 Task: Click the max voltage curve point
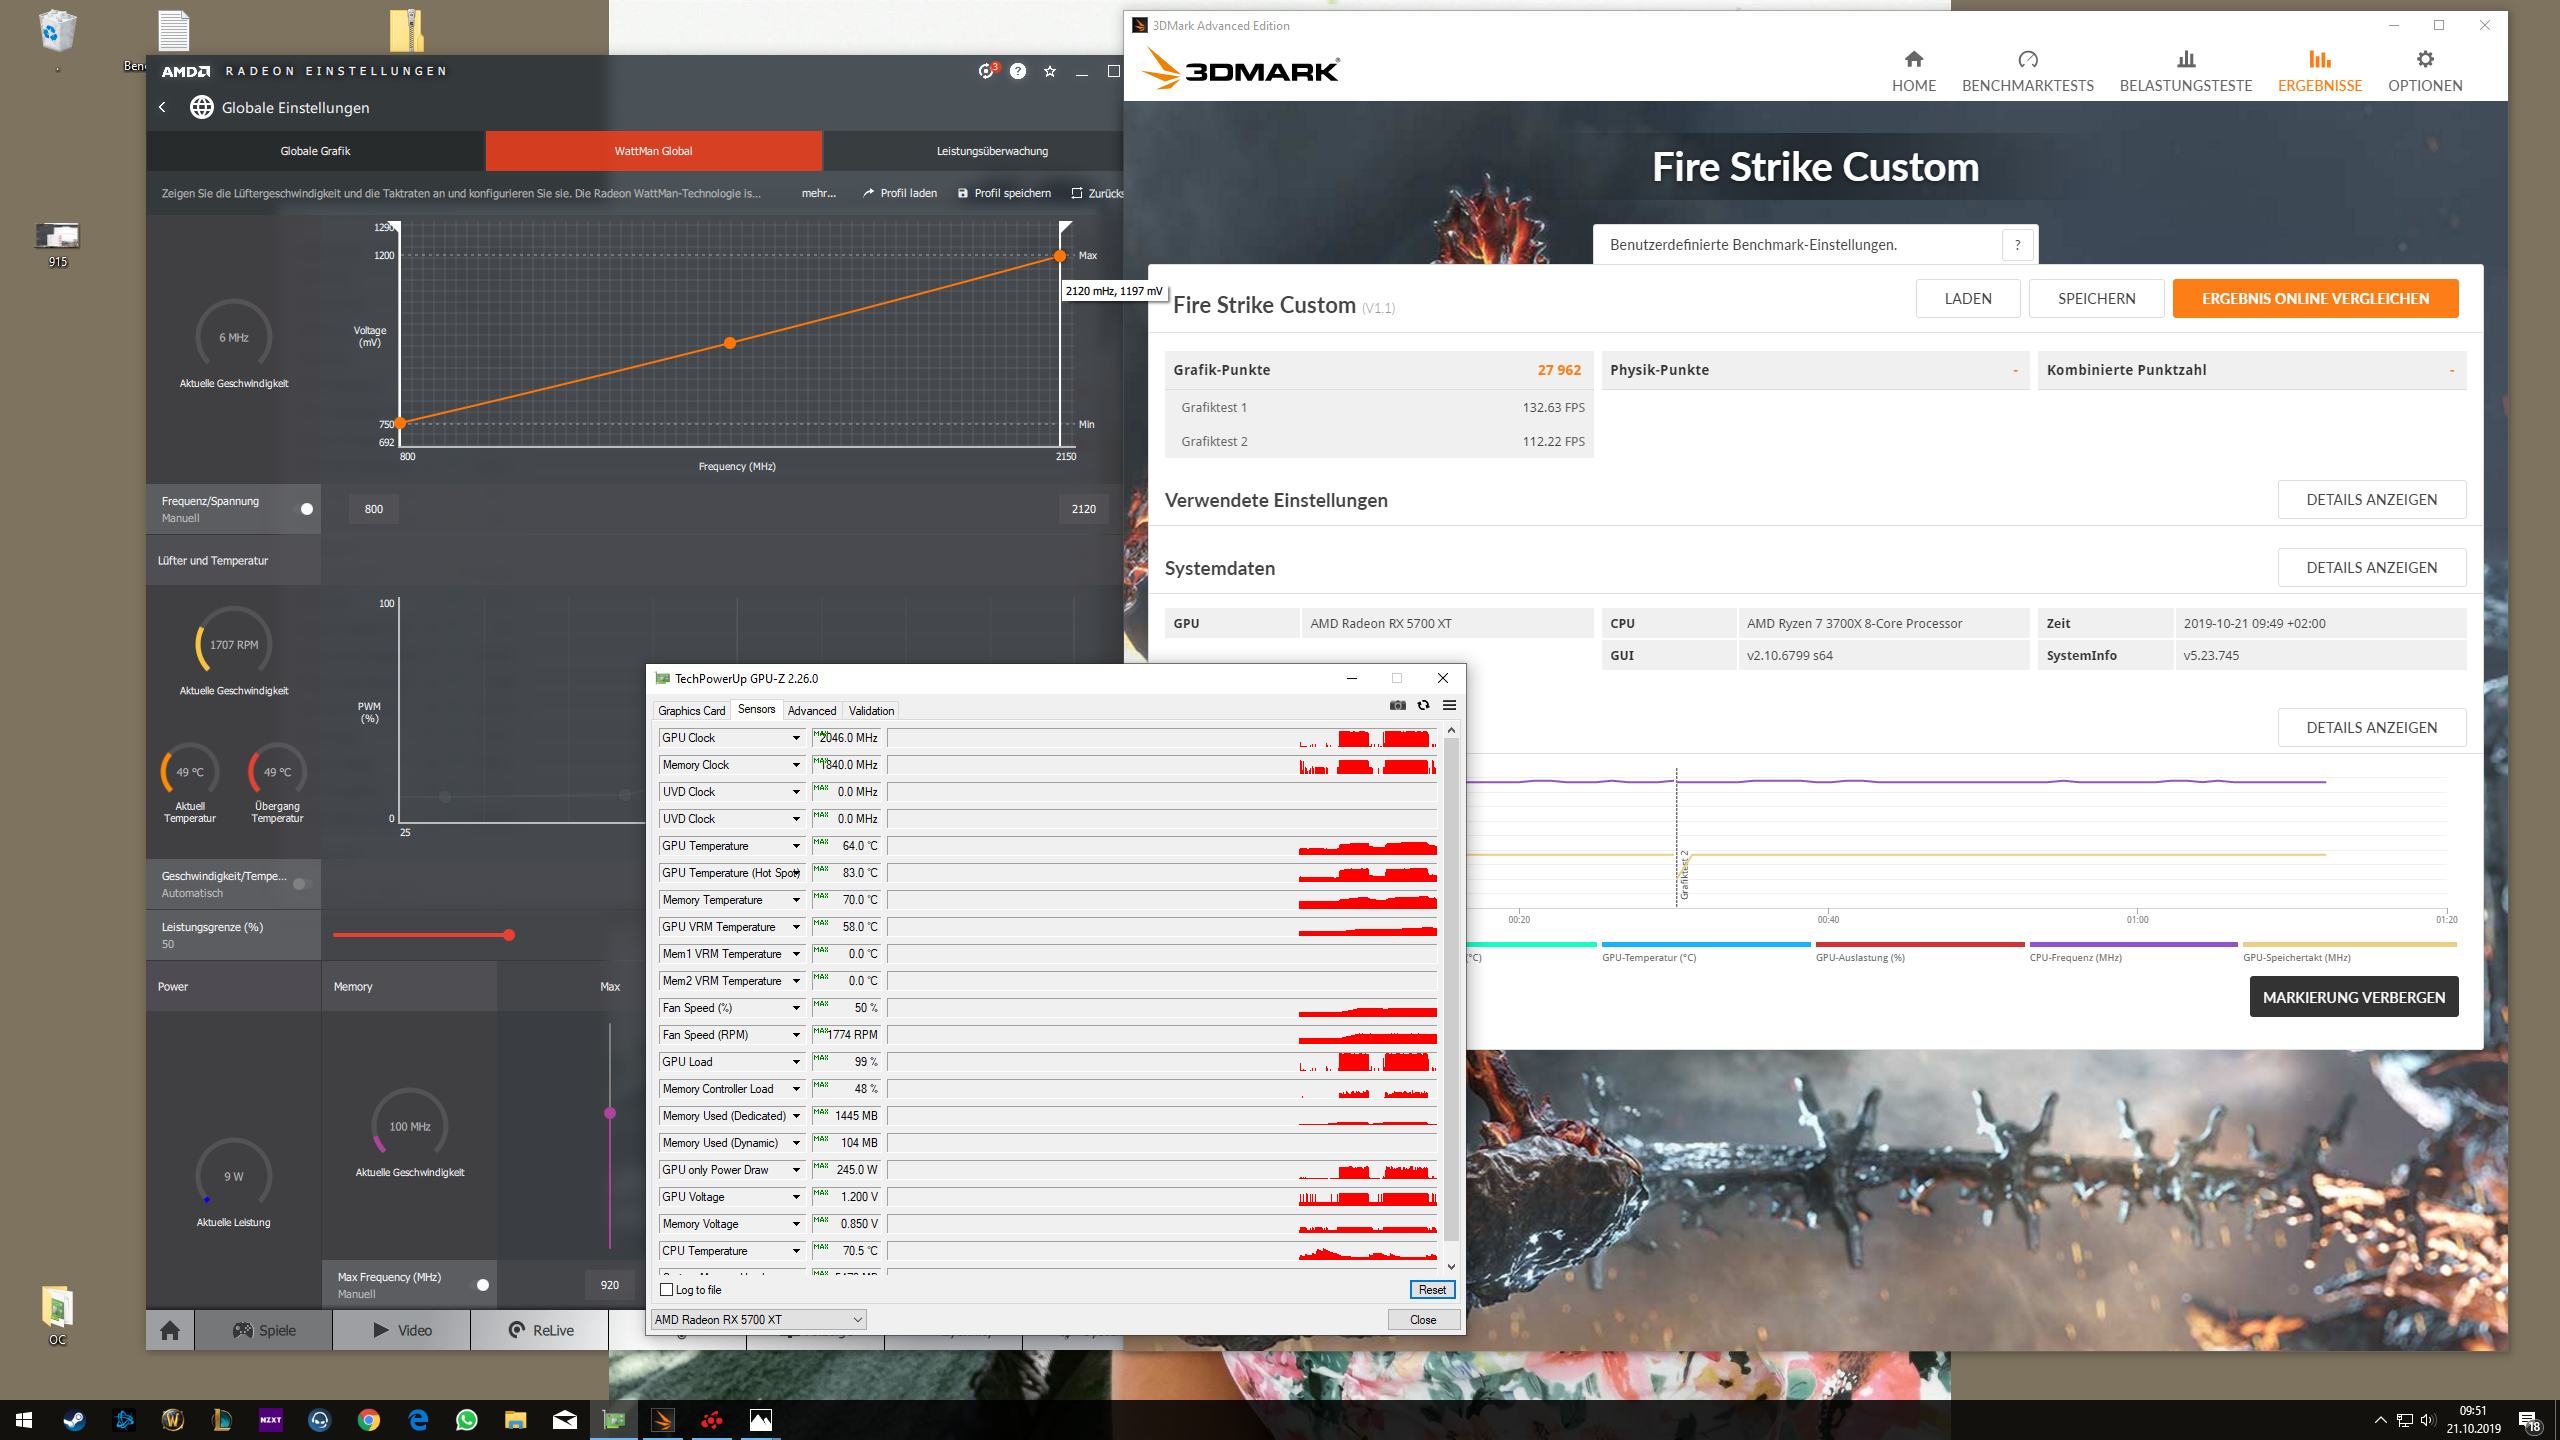[x=1060, y=256]
